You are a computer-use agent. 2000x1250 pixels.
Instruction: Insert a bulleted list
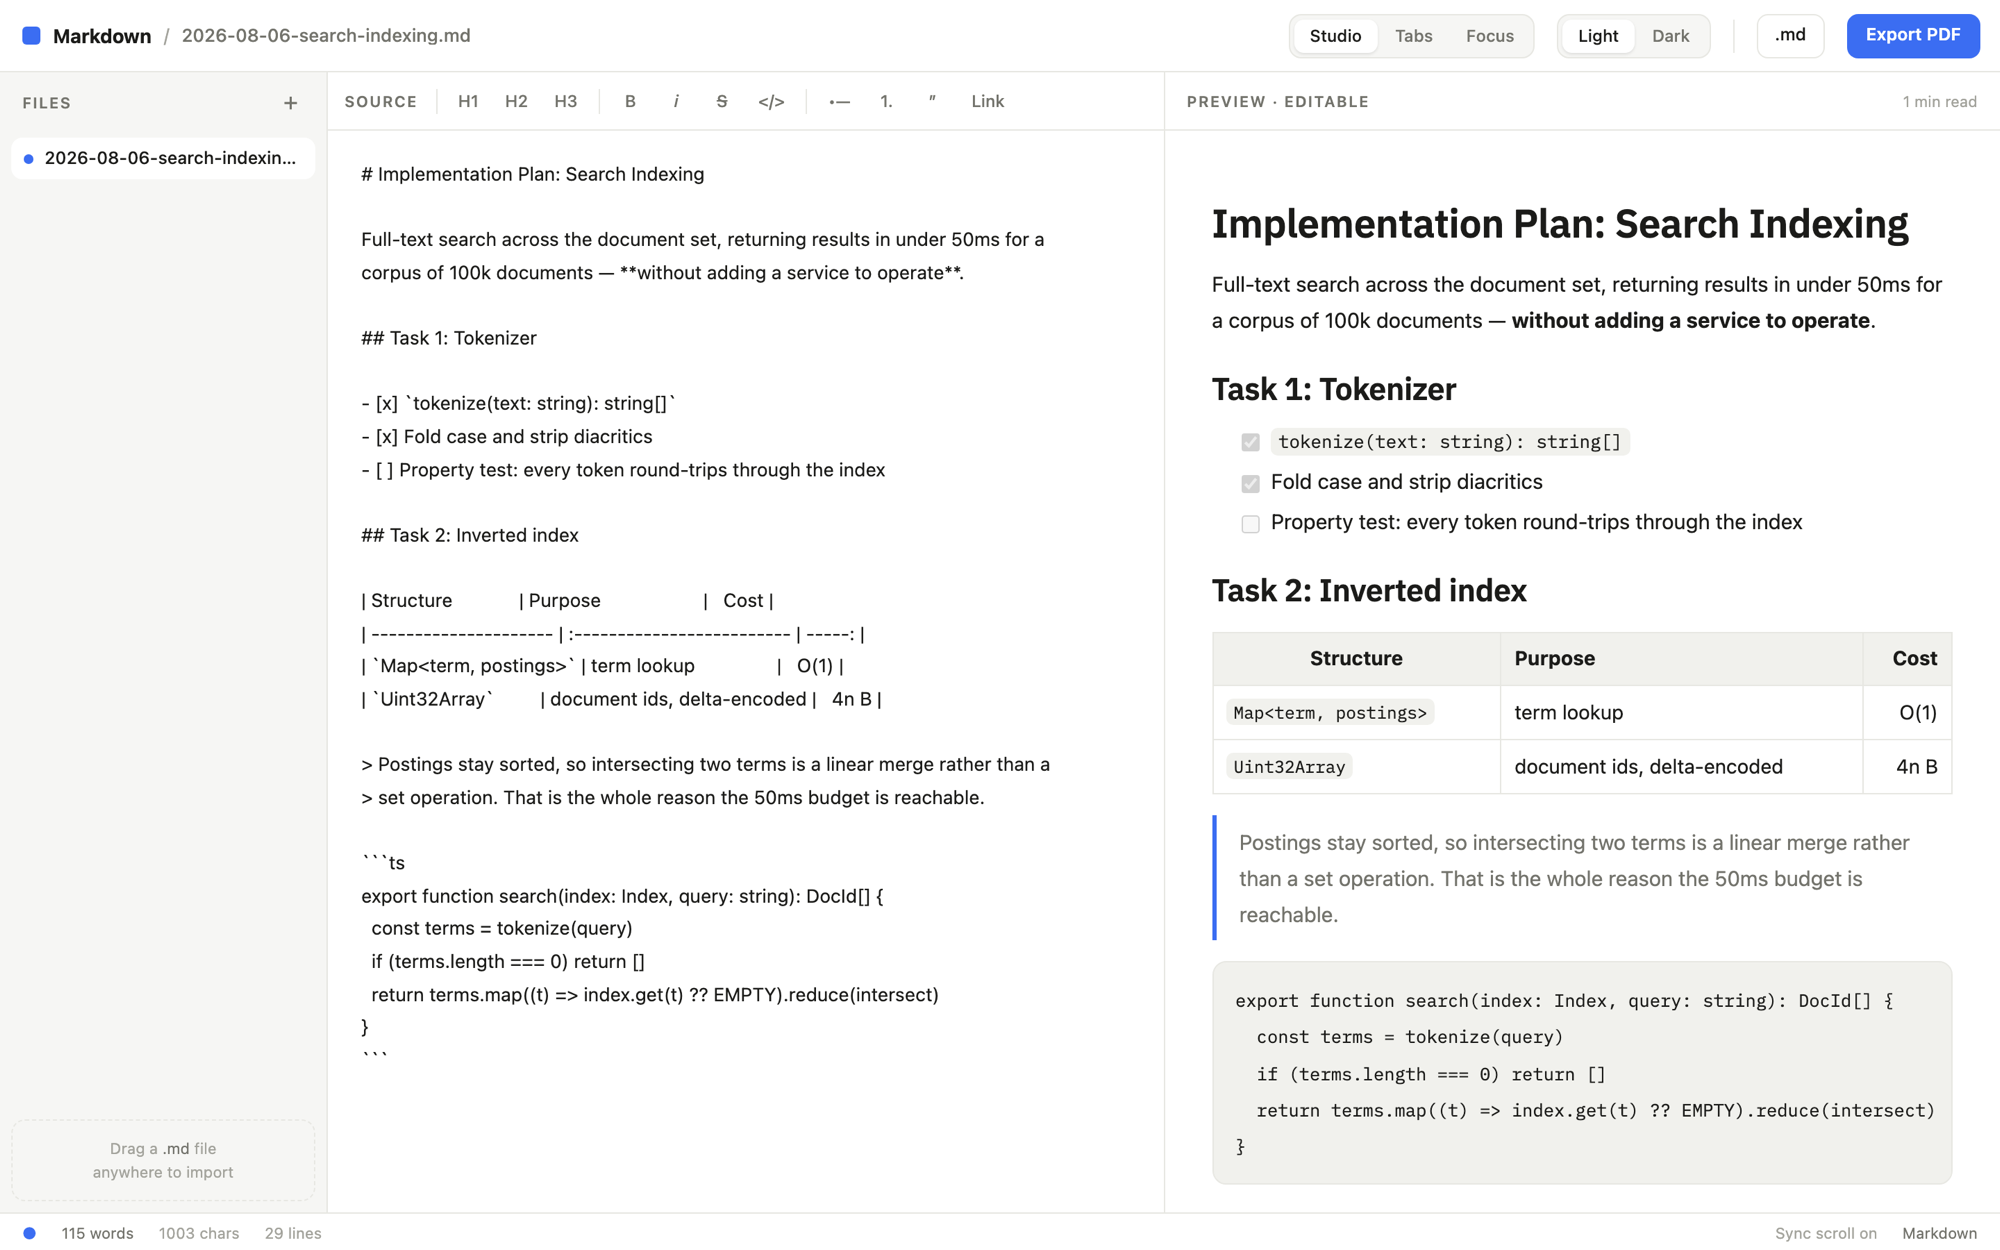pos(839,102)
